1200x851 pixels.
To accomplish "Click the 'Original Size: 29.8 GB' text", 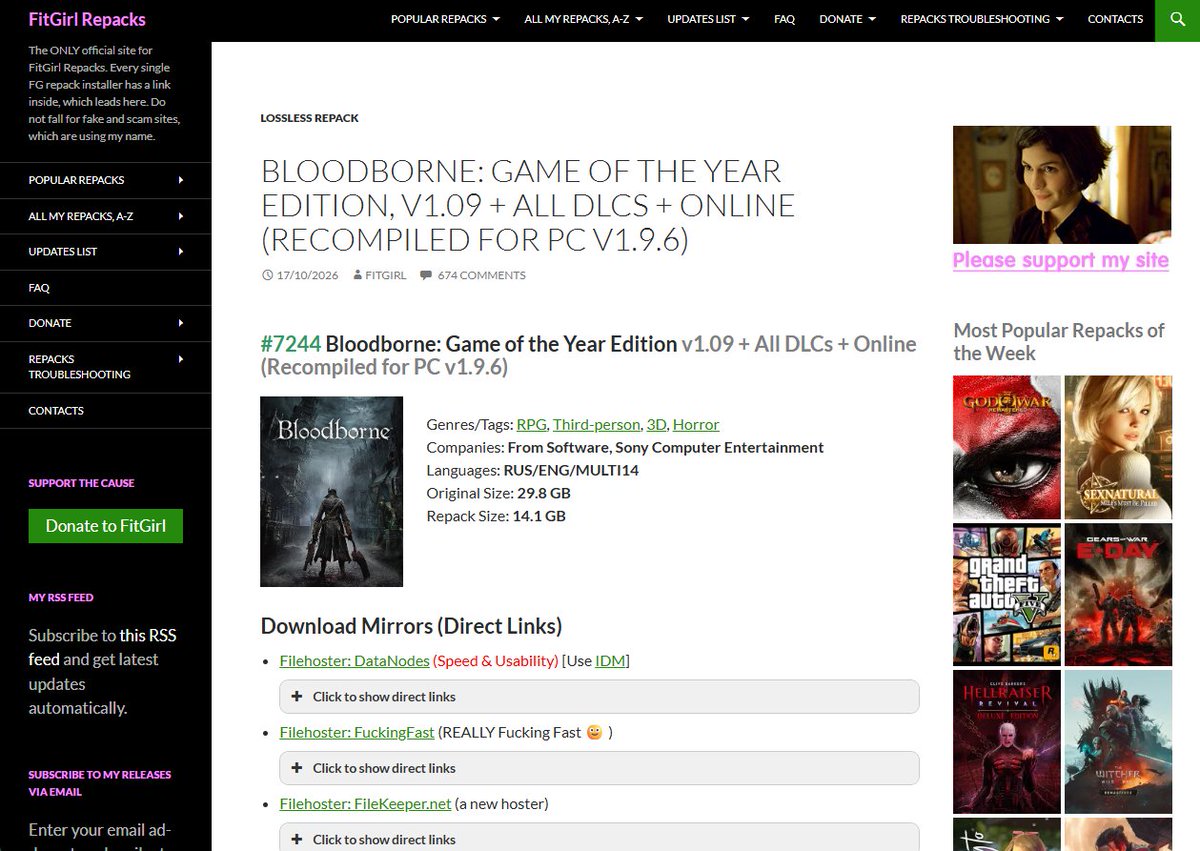I will (499, 493).
